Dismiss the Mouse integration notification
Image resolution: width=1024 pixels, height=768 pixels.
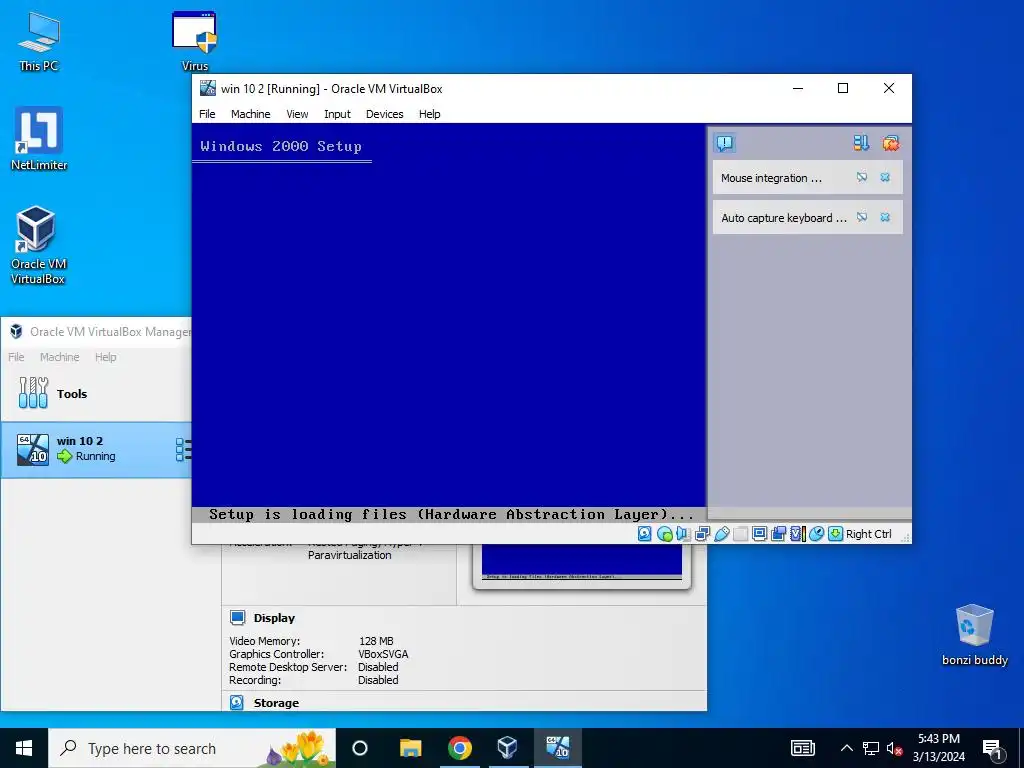885,177
